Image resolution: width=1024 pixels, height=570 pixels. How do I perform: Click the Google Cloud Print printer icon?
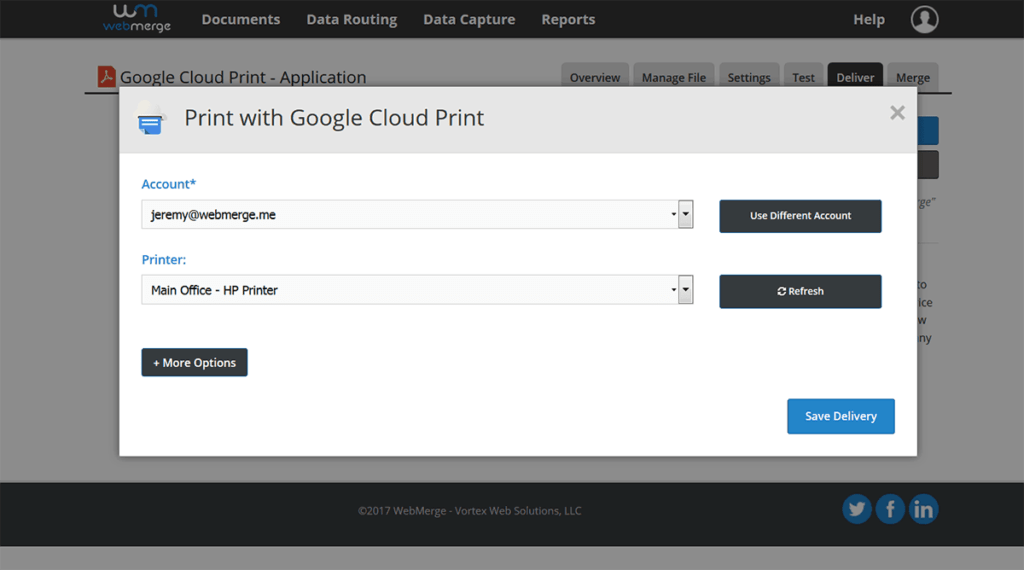[150, 119]
